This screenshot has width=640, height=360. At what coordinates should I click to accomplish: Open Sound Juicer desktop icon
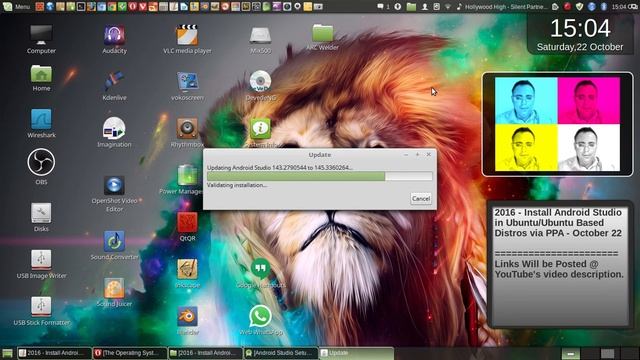click(114, 292)
